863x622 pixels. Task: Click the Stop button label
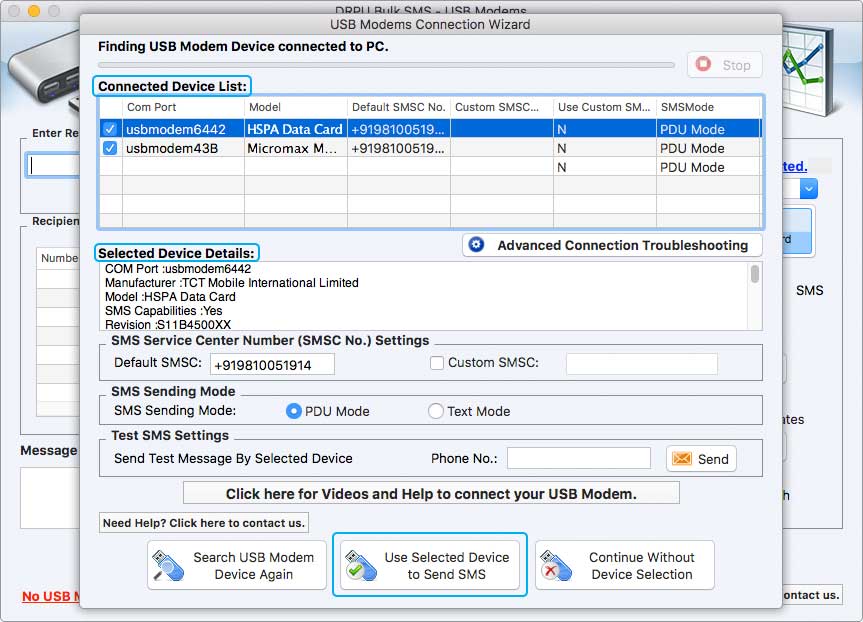point(736,65)
